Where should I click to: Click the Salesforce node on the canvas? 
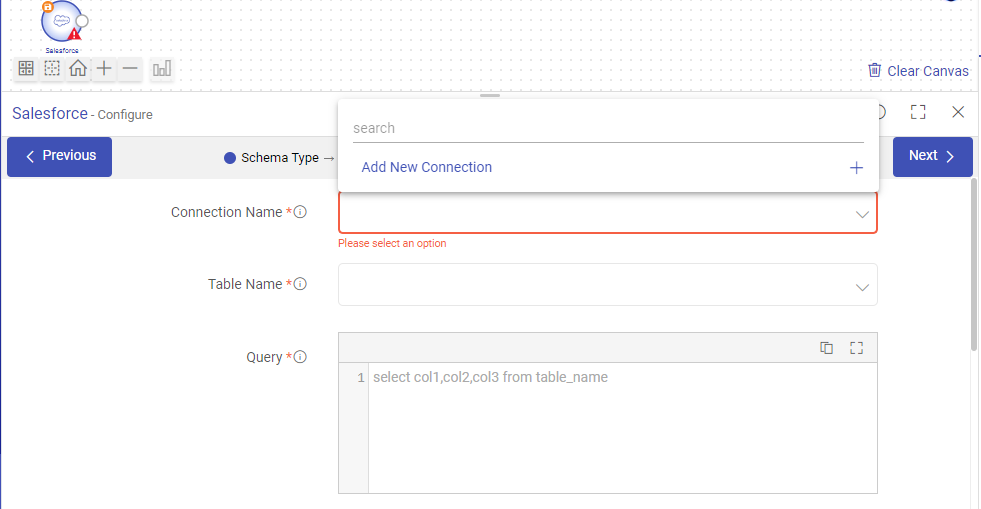pos(62,22)
